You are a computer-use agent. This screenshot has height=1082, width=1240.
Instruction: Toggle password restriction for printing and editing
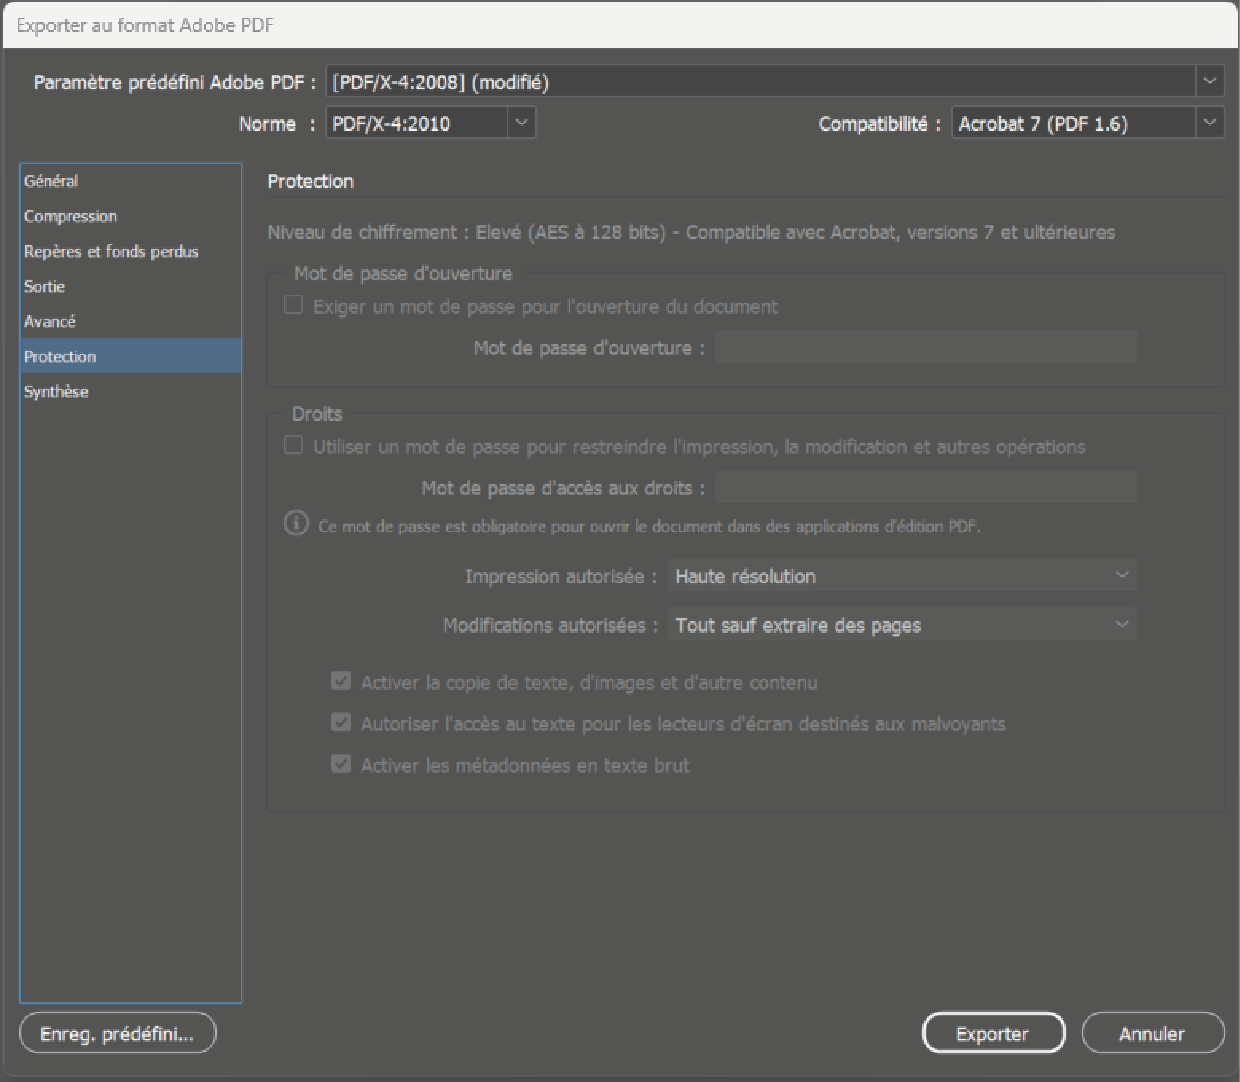tap(294, 445)
